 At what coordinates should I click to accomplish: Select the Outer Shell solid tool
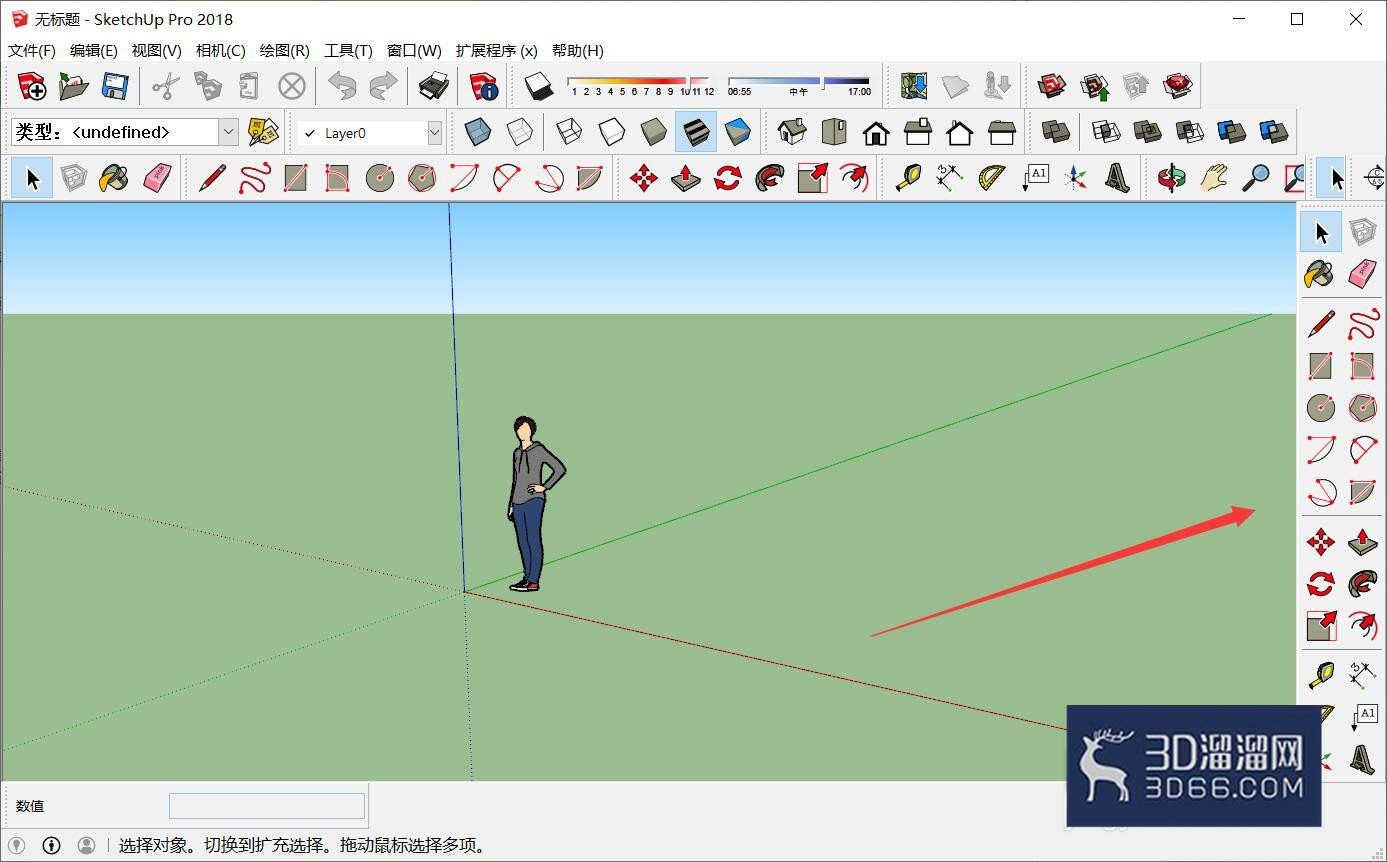tap(1055, 132)
